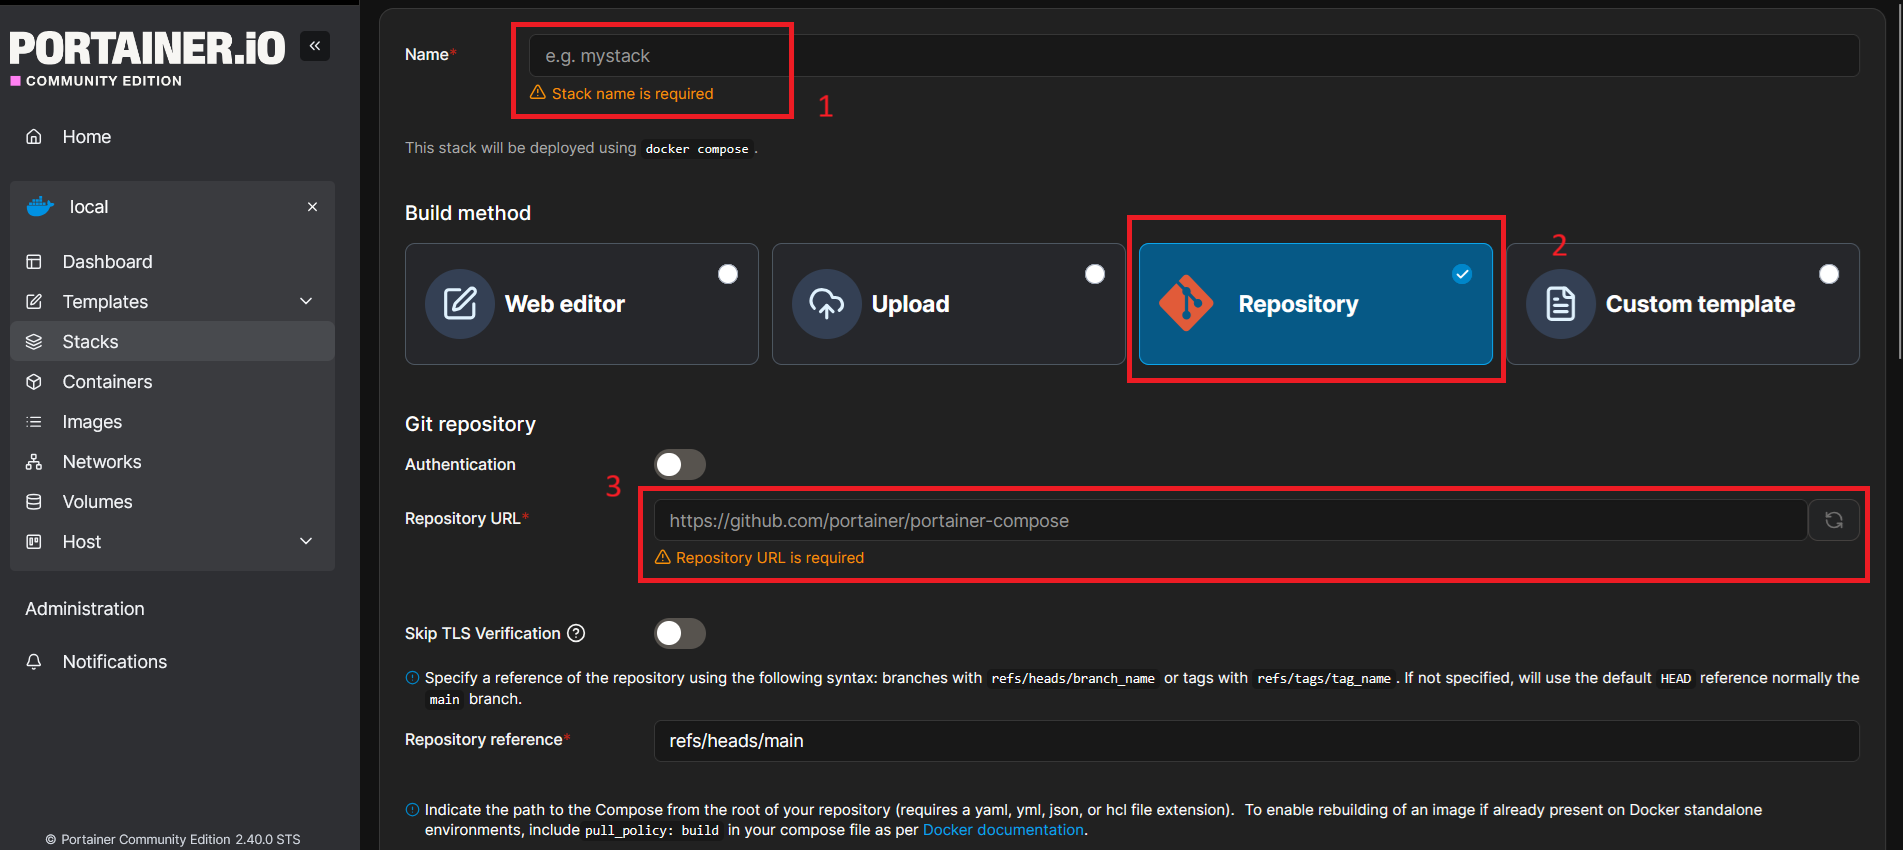Click the Skip TLS Verification help icon
This screenshot has height=850, width=1903.
576,633
